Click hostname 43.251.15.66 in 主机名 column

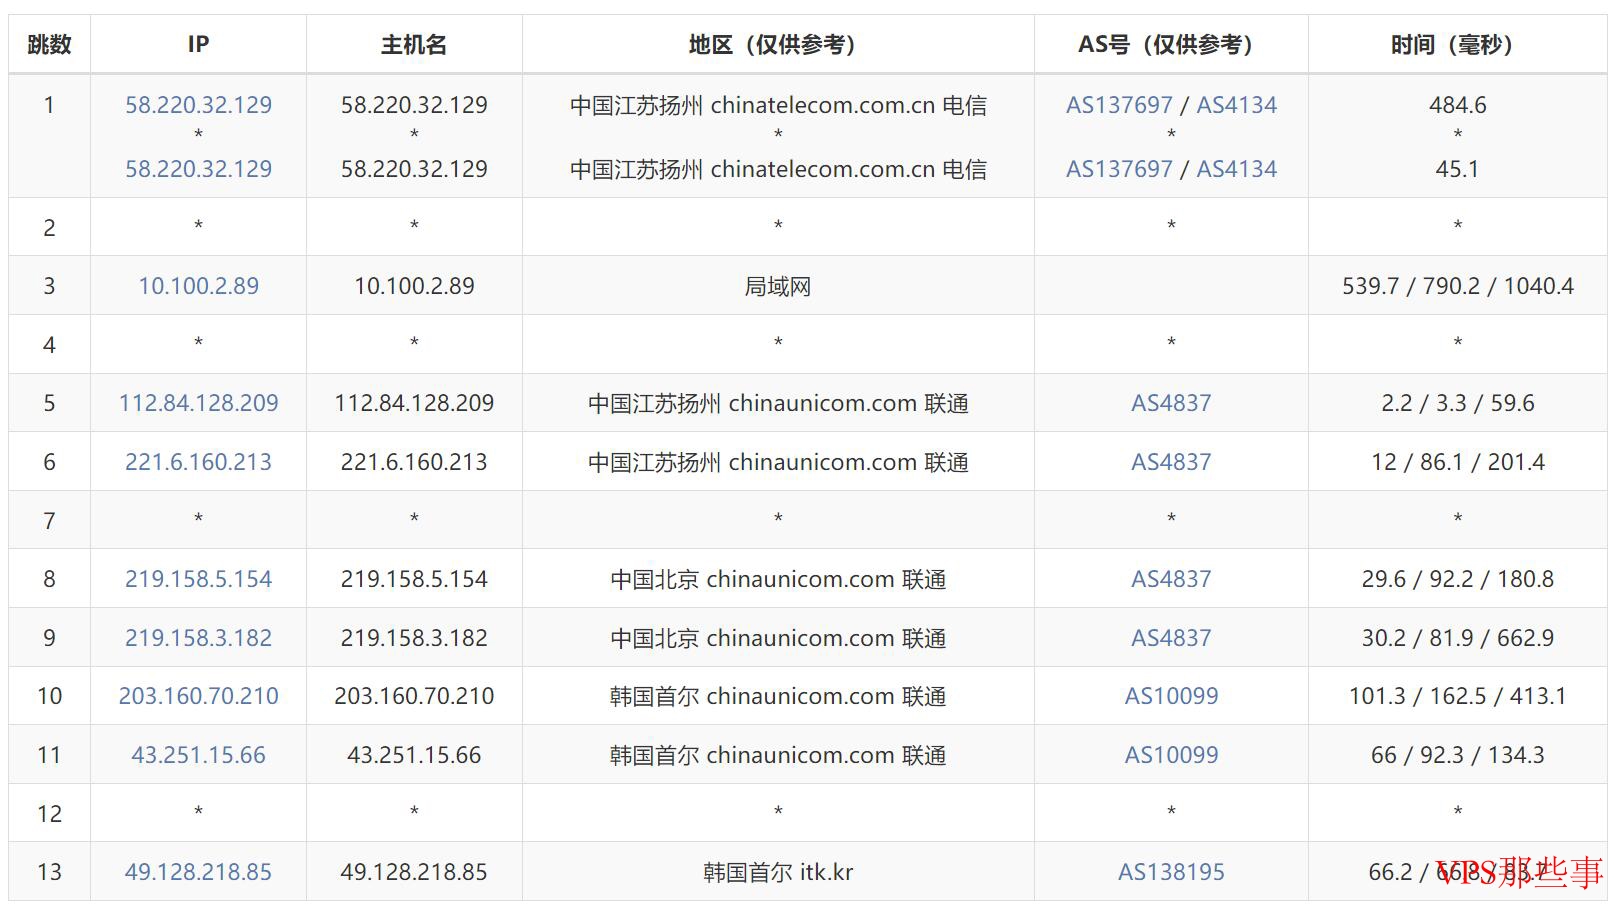pyautogui.click(x=414, y=755)
